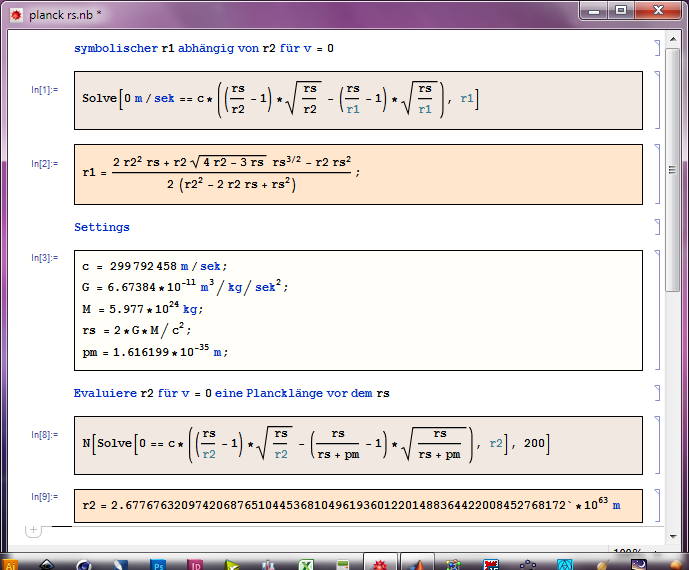Click the plus insert-cell button below output
The height and width of the screenshot is (570, 689).
click(x=33, y=530)
